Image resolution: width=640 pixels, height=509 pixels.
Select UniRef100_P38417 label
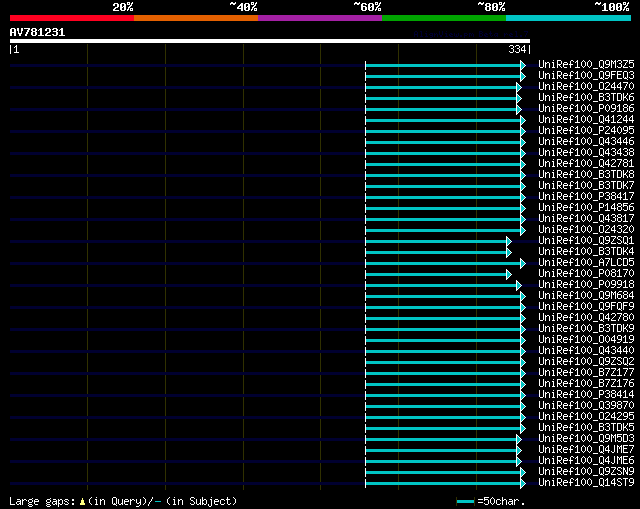point(586,197)
